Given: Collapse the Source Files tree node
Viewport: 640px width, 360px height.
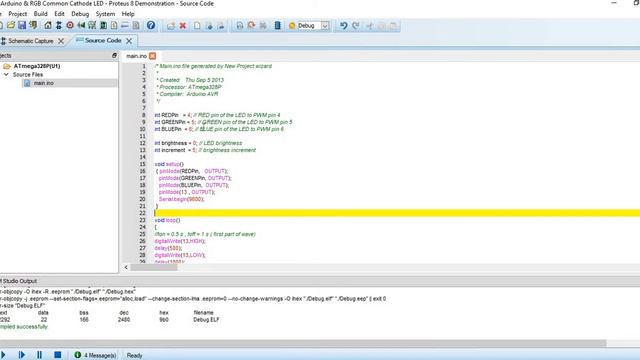Looking at the screenshot, I should click(6, 75).
